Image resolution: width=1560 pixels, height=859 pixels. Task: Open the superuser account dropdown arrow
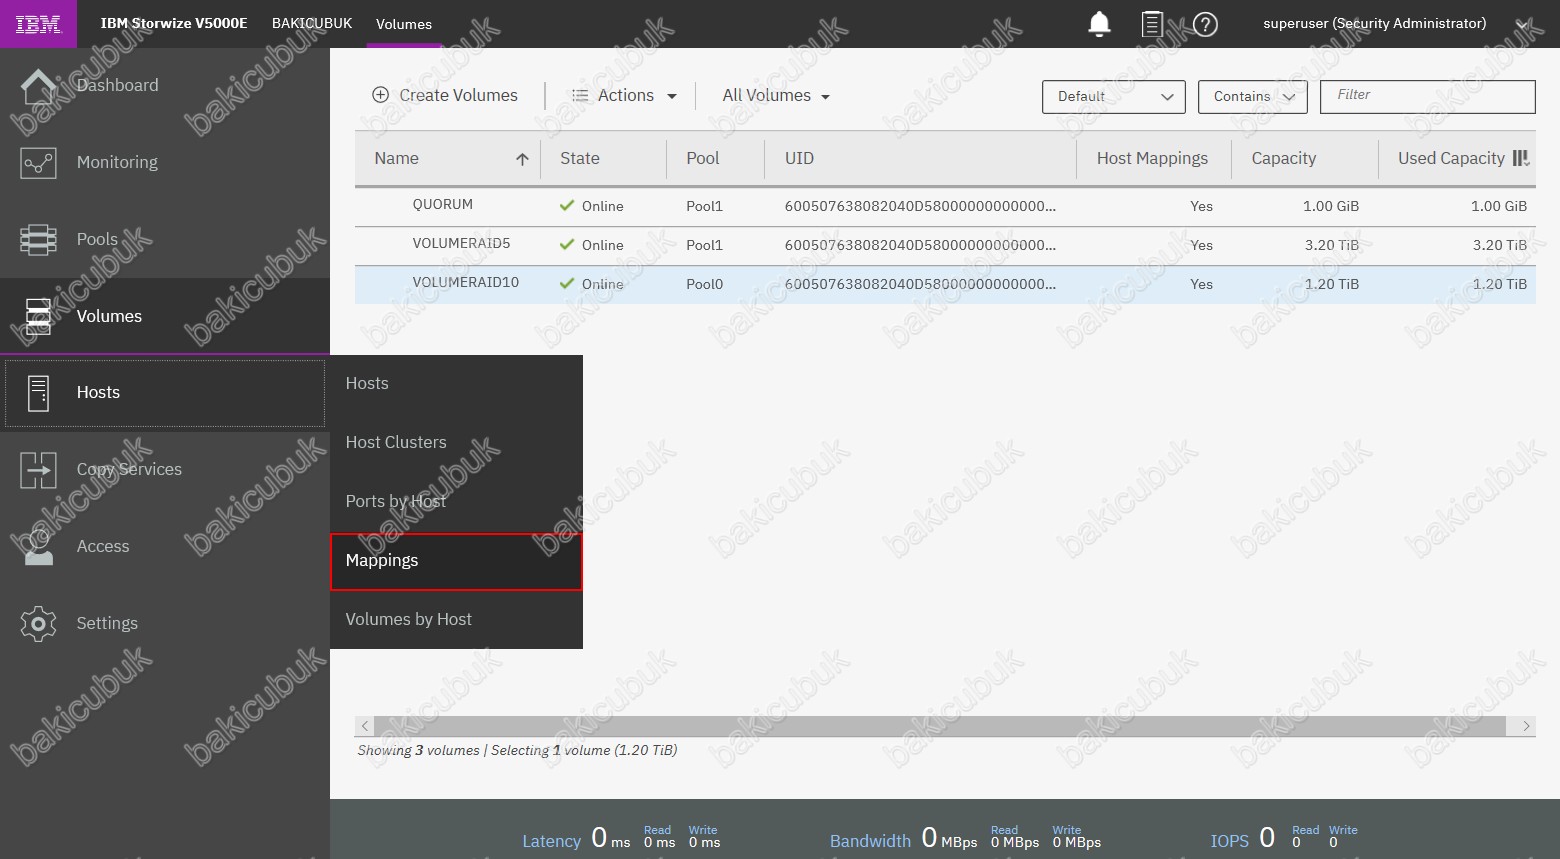coord(1522,25)
